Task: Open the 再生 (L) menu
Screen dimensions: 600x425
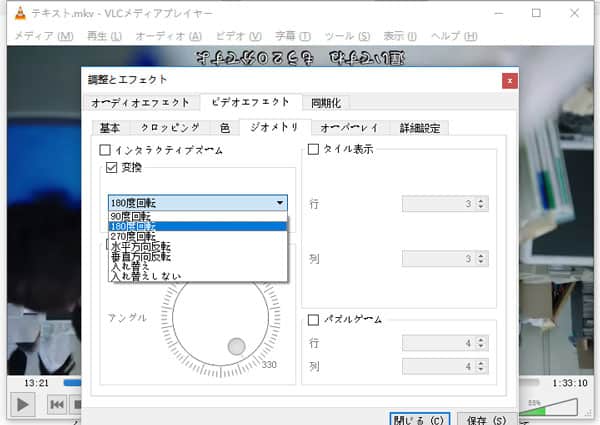Action: [104, 36]
